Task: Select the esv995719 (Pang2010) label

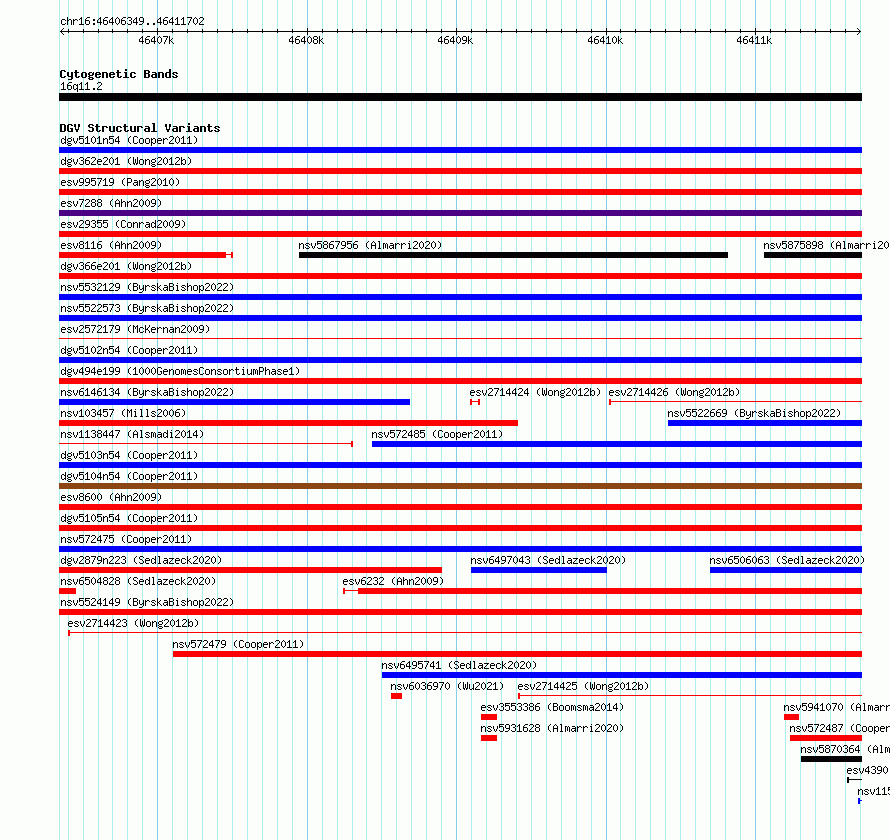Action: 120,182
